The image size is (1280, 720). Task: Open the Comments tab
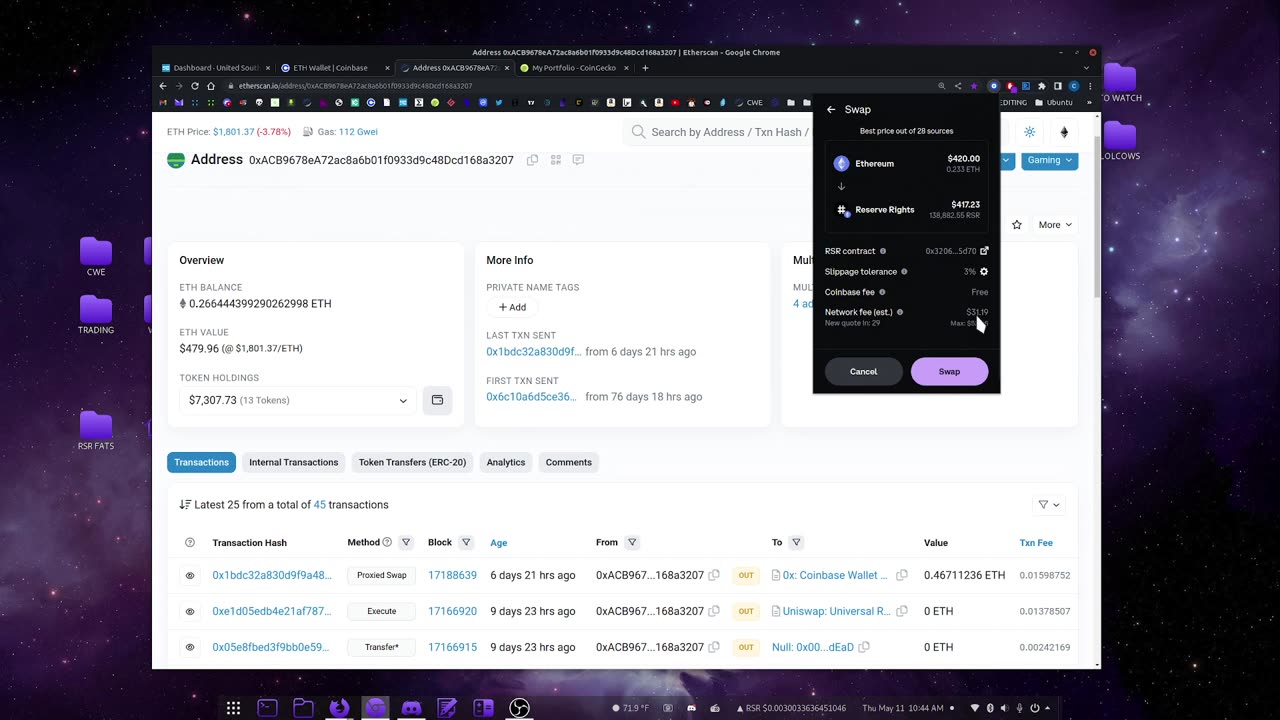click(568, 462)
